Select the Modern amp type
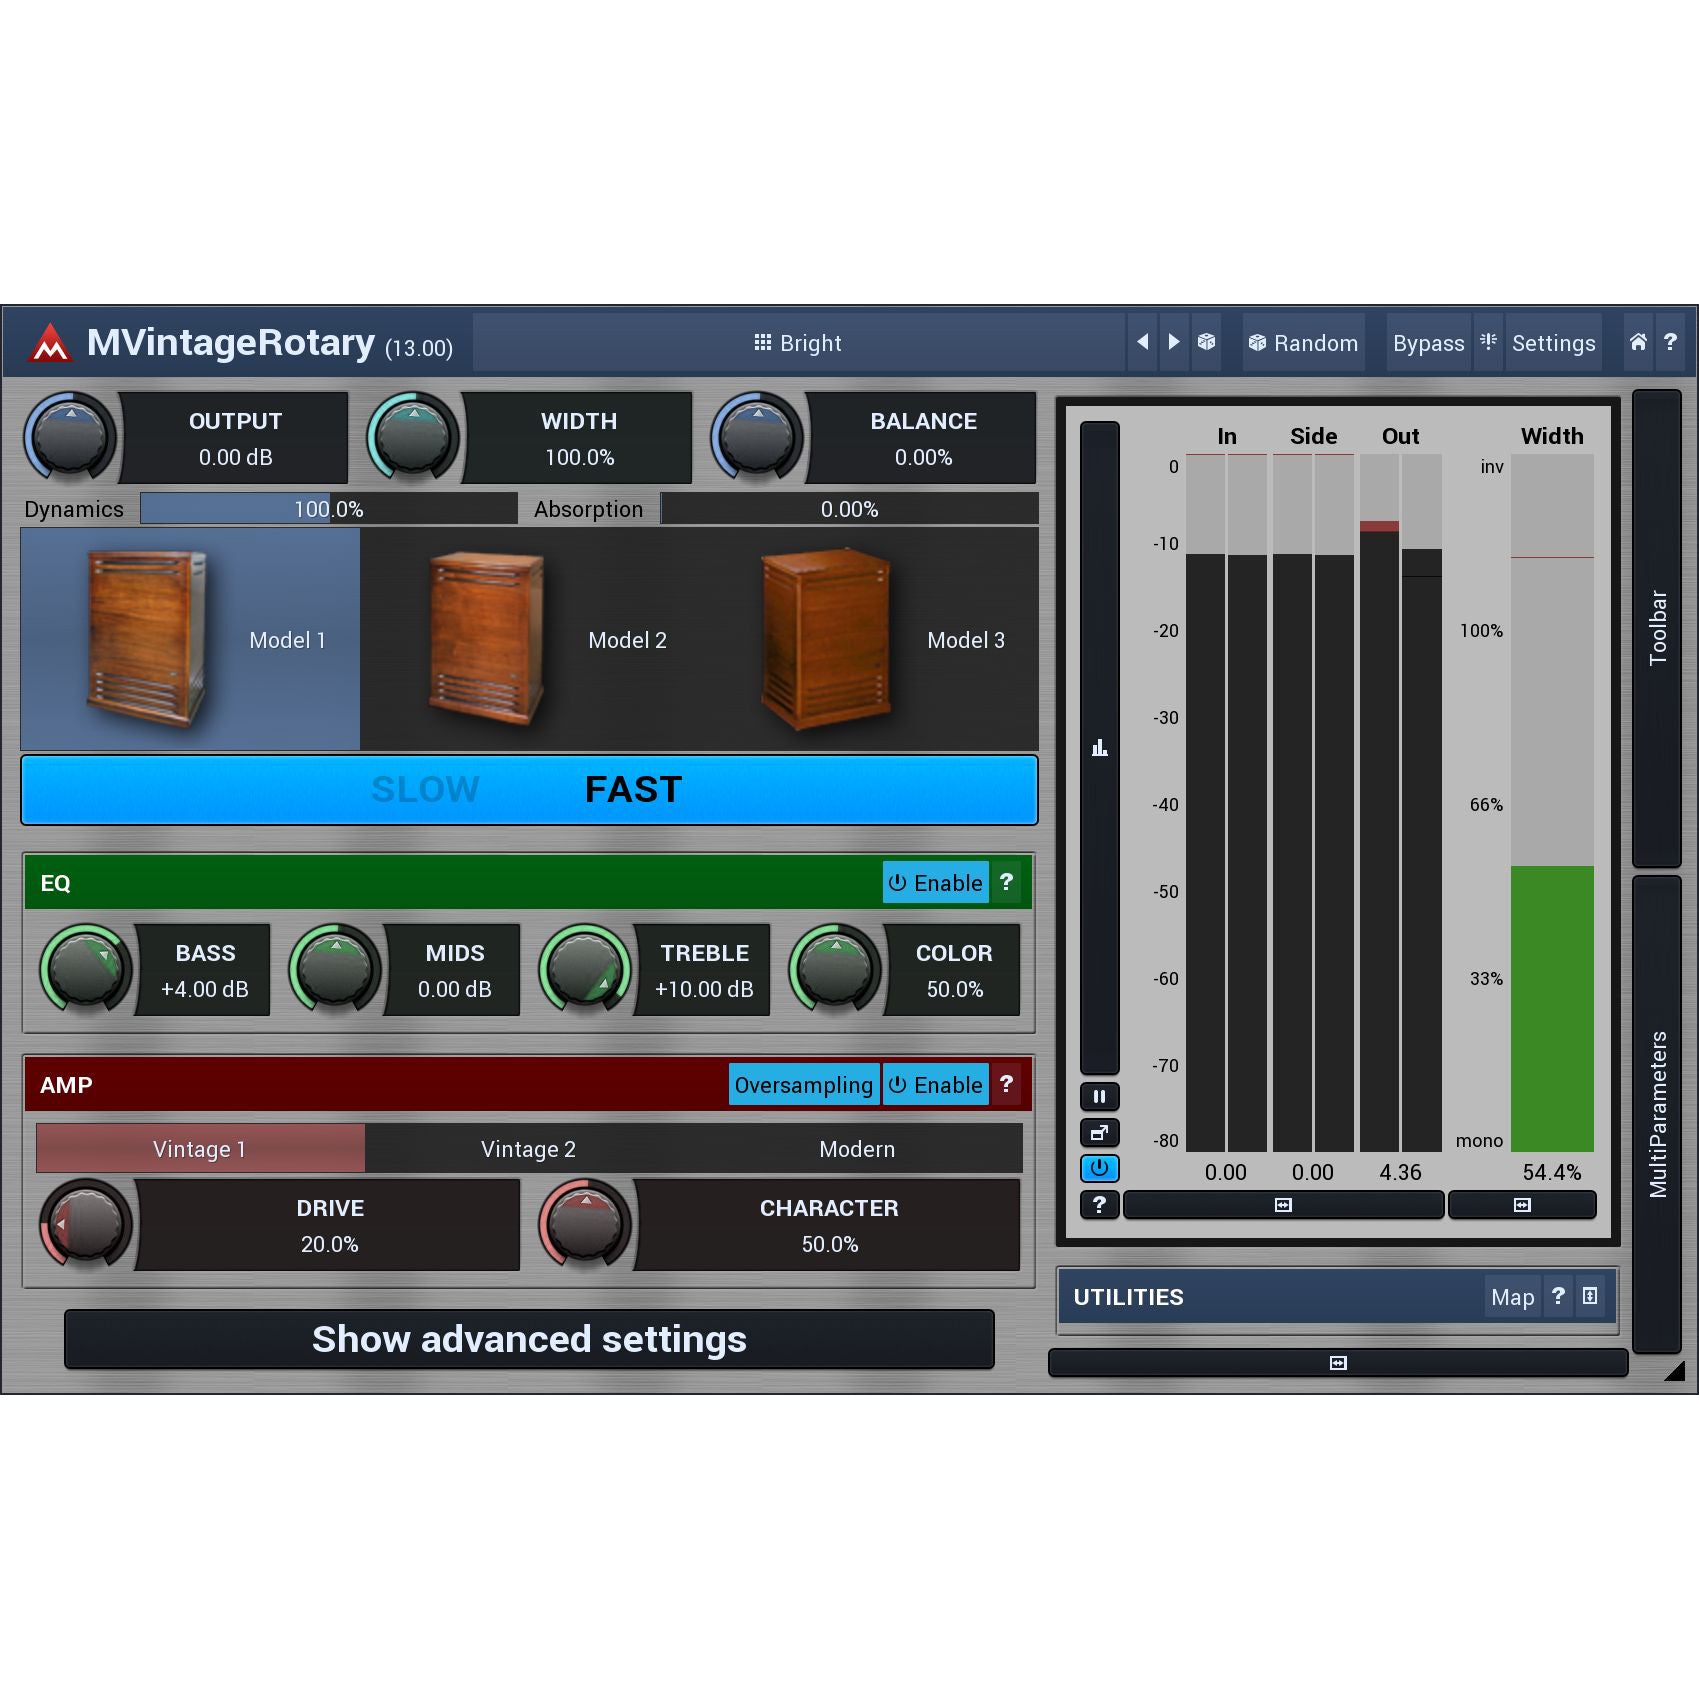Image resolution: width=1699 pixels, height=1699 pixels. coord(857,1149)
